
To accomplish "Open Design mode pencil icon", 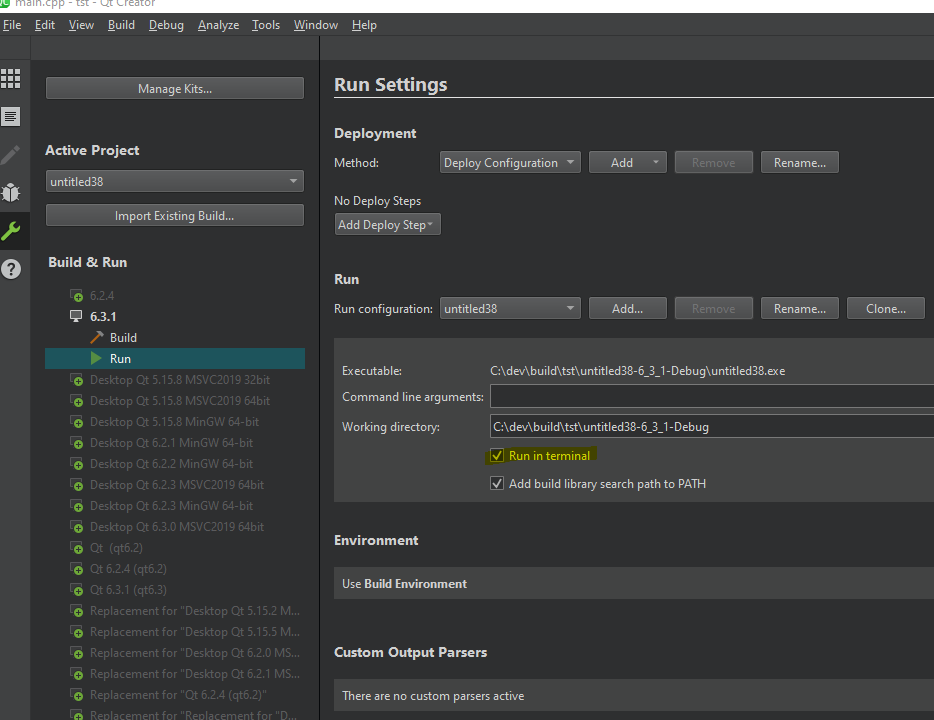I will click(x=11, y=155).
